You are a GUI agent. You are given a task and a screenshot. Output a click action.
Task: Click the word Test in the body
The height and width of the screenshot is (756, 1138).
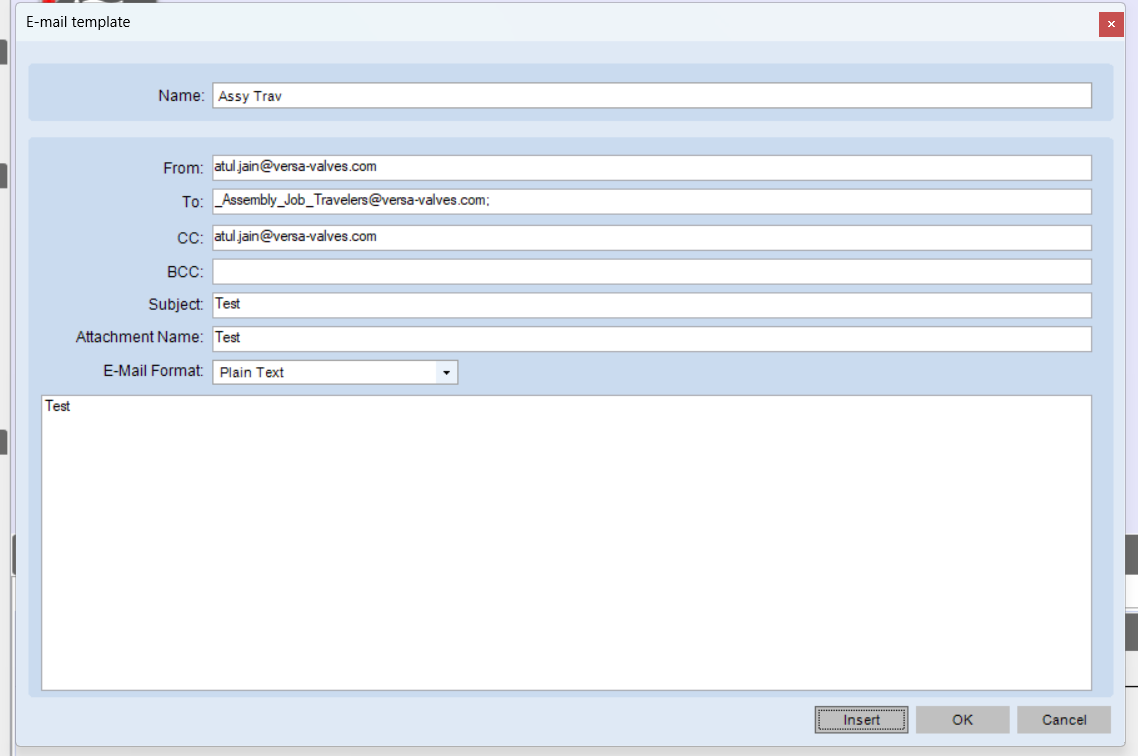pyautogui.click(x=57, y=406)
